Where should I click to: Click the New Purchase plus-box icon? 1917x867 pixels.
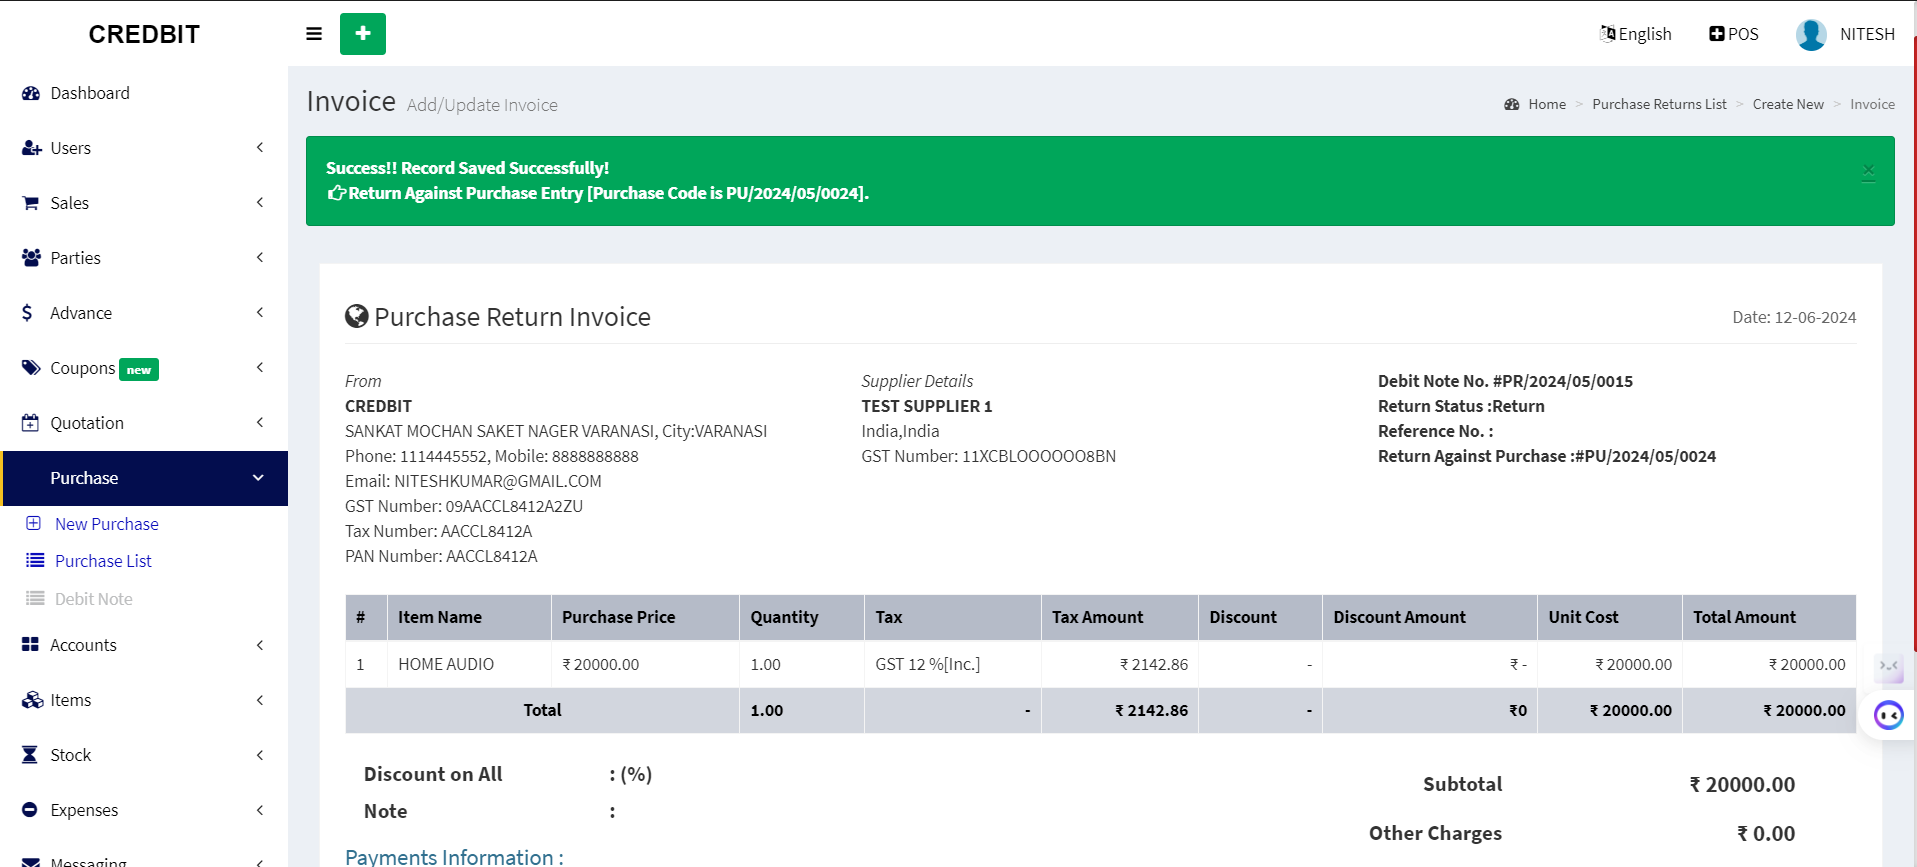[x=34, y=523]
